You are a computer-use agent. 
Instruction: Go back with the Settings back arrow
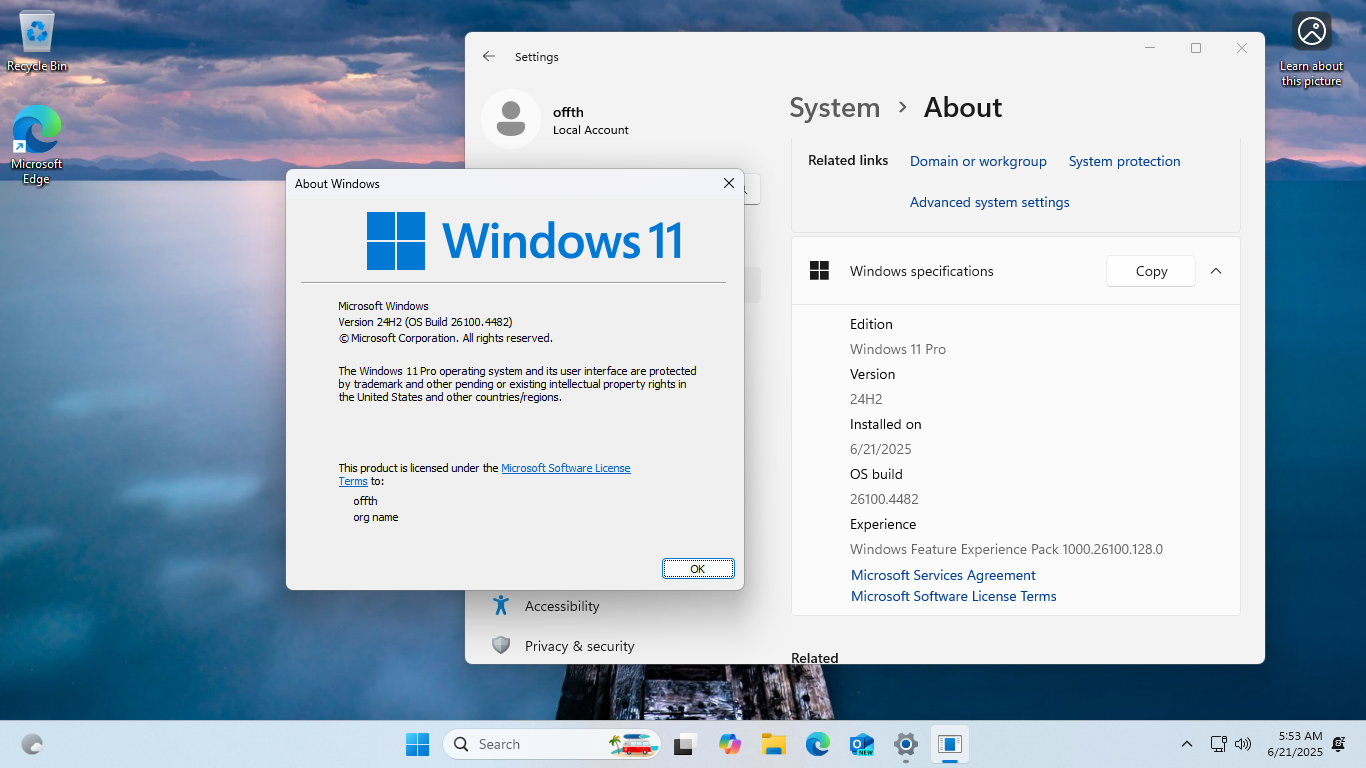(x=489, y=57)
